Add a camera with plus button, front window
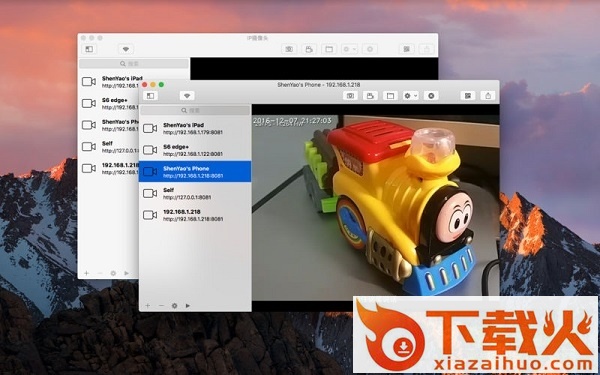The image size is (600, 375). pos(148,306)
